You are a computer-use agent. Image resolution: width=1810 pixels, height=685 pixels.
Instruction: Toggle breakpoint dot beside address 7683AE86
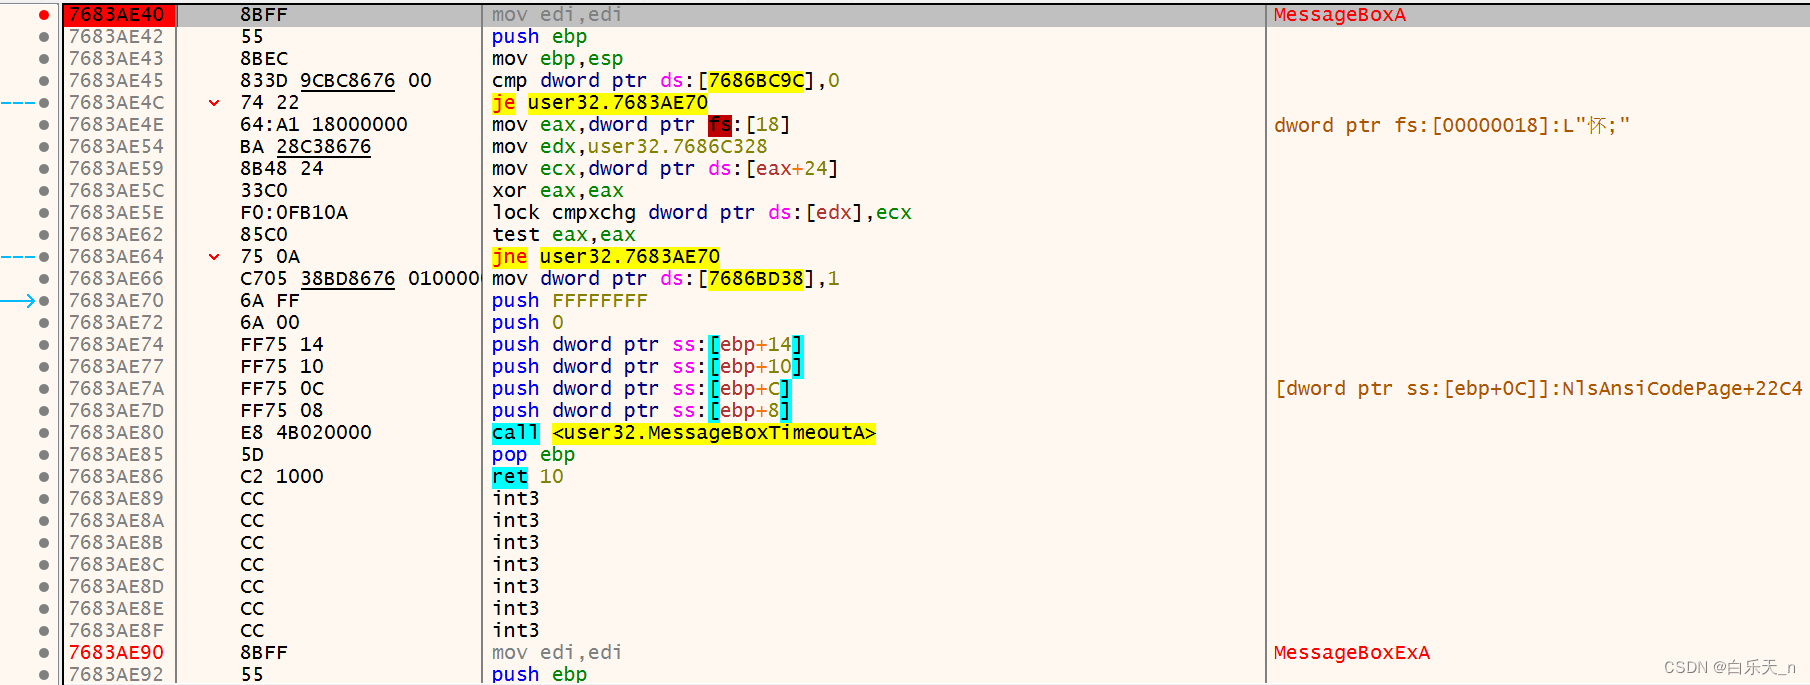tap(44, 477)
